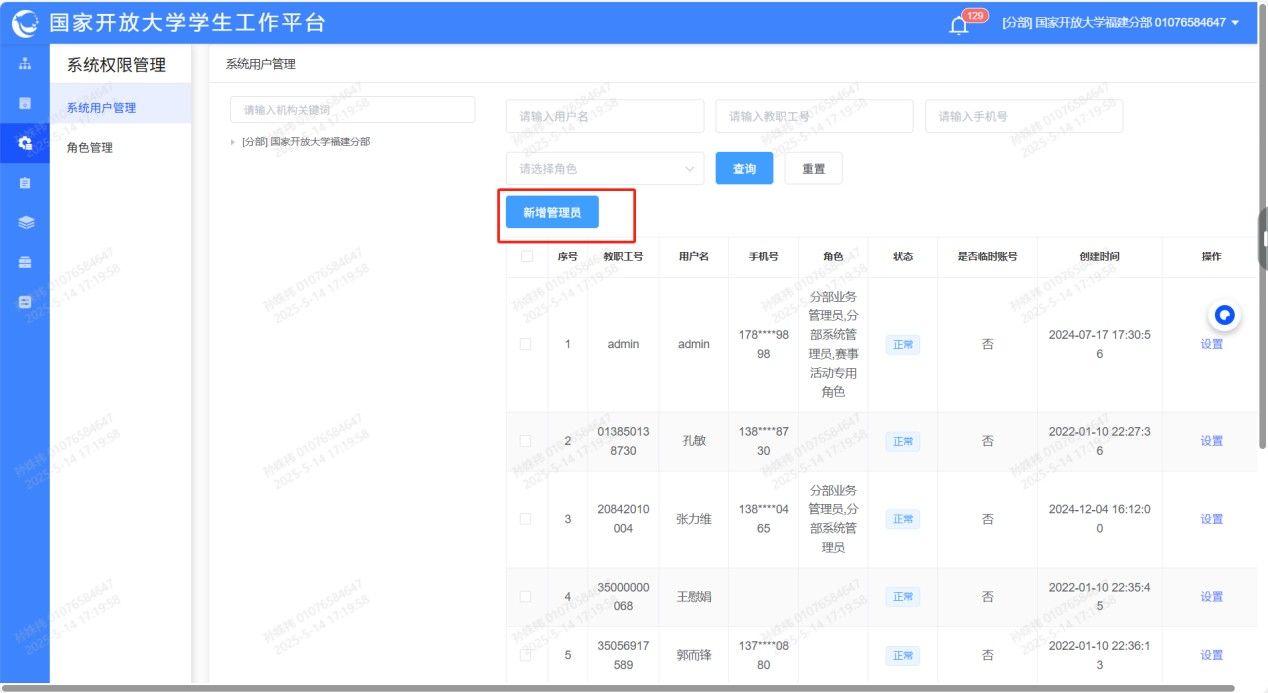Open the clipboard icon in left sidebar
The width and height of the screenshot is (1268, 693).
25,183
